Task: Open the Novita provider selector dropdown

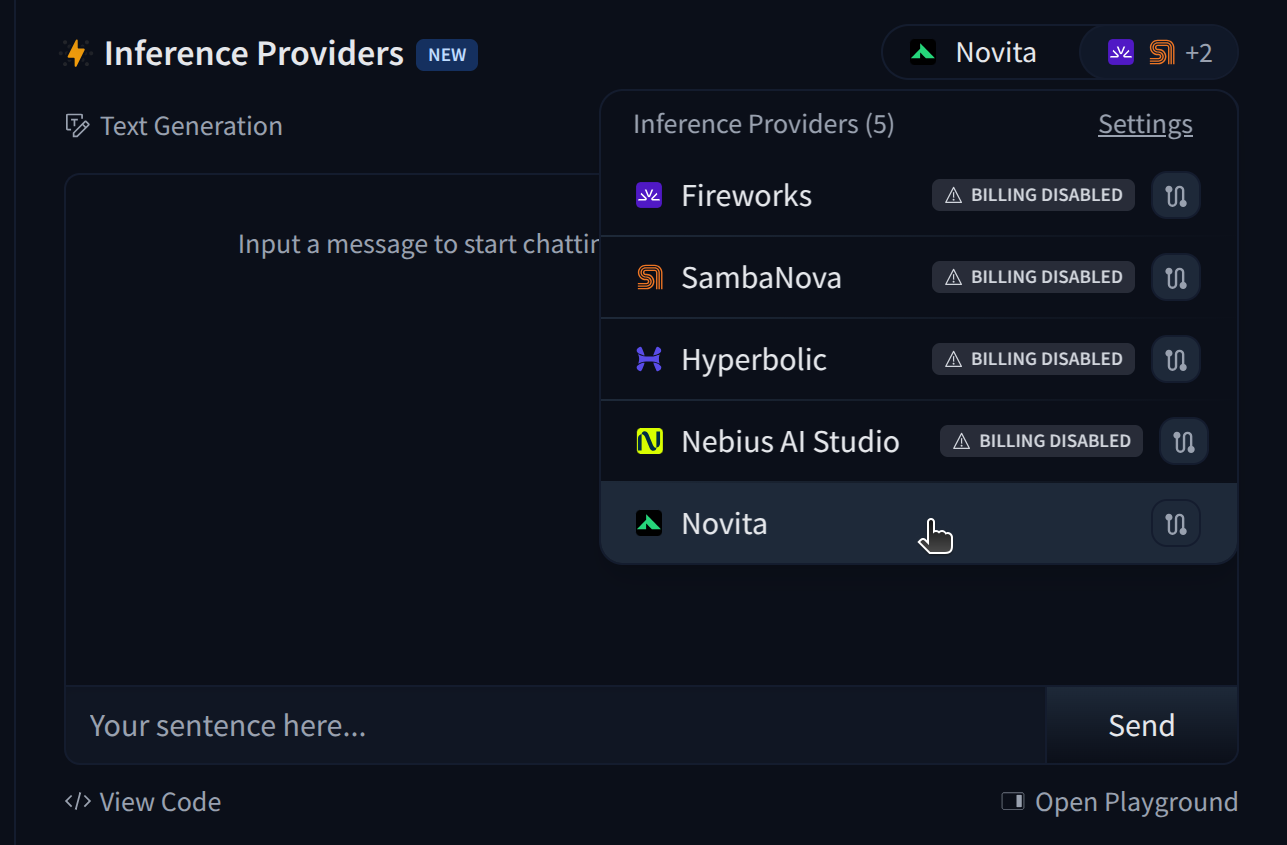Action: [x=972, y=51]
